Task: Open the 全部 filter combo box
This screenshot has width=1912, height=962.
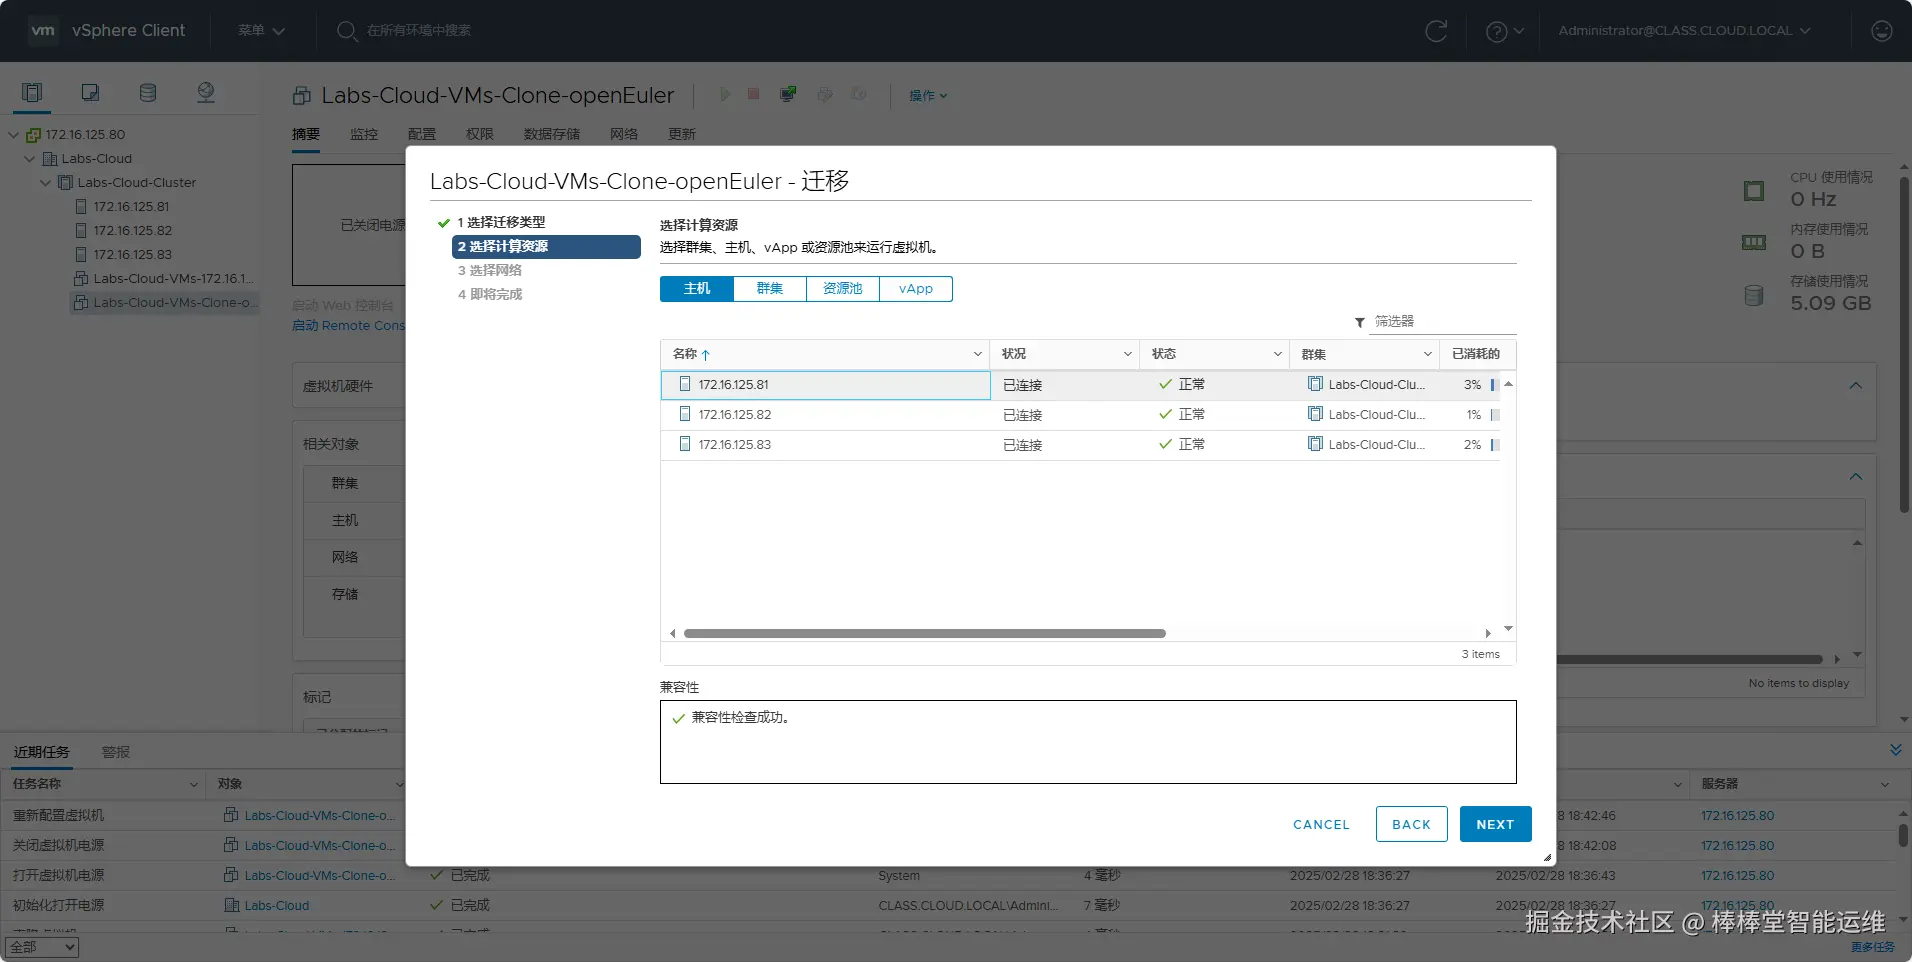Action: point(42,947)
